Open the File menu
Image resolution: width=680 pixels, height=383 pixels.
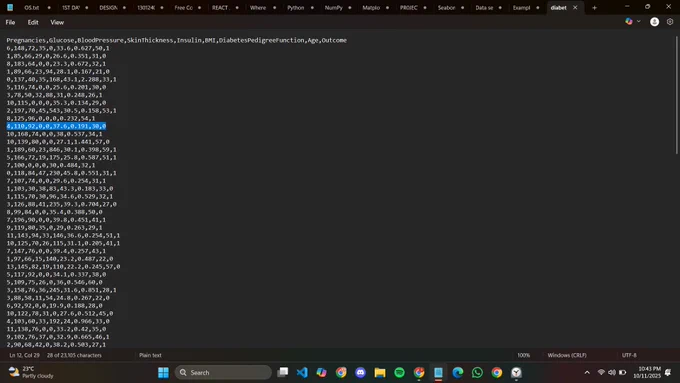pyautogui.click(x=10, y=22)
